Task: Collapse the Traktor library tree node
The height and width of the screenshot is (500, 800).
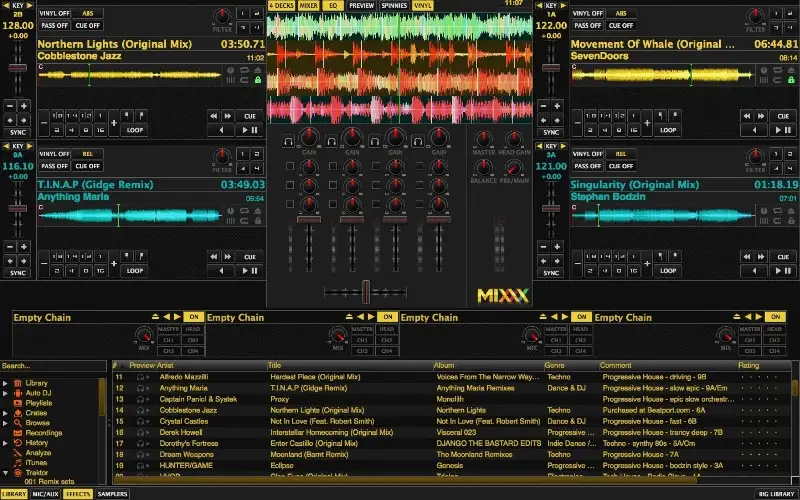Action: point(5,471)
